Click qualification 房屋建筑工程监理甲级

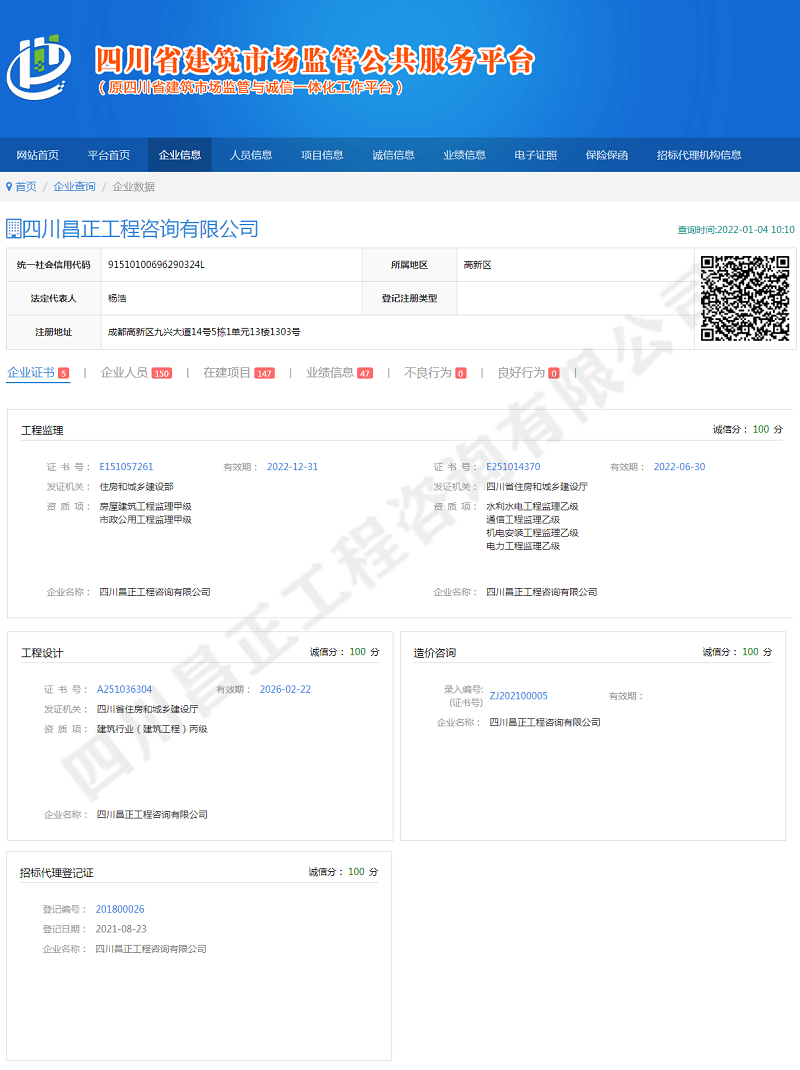click(x=145, y=506)
